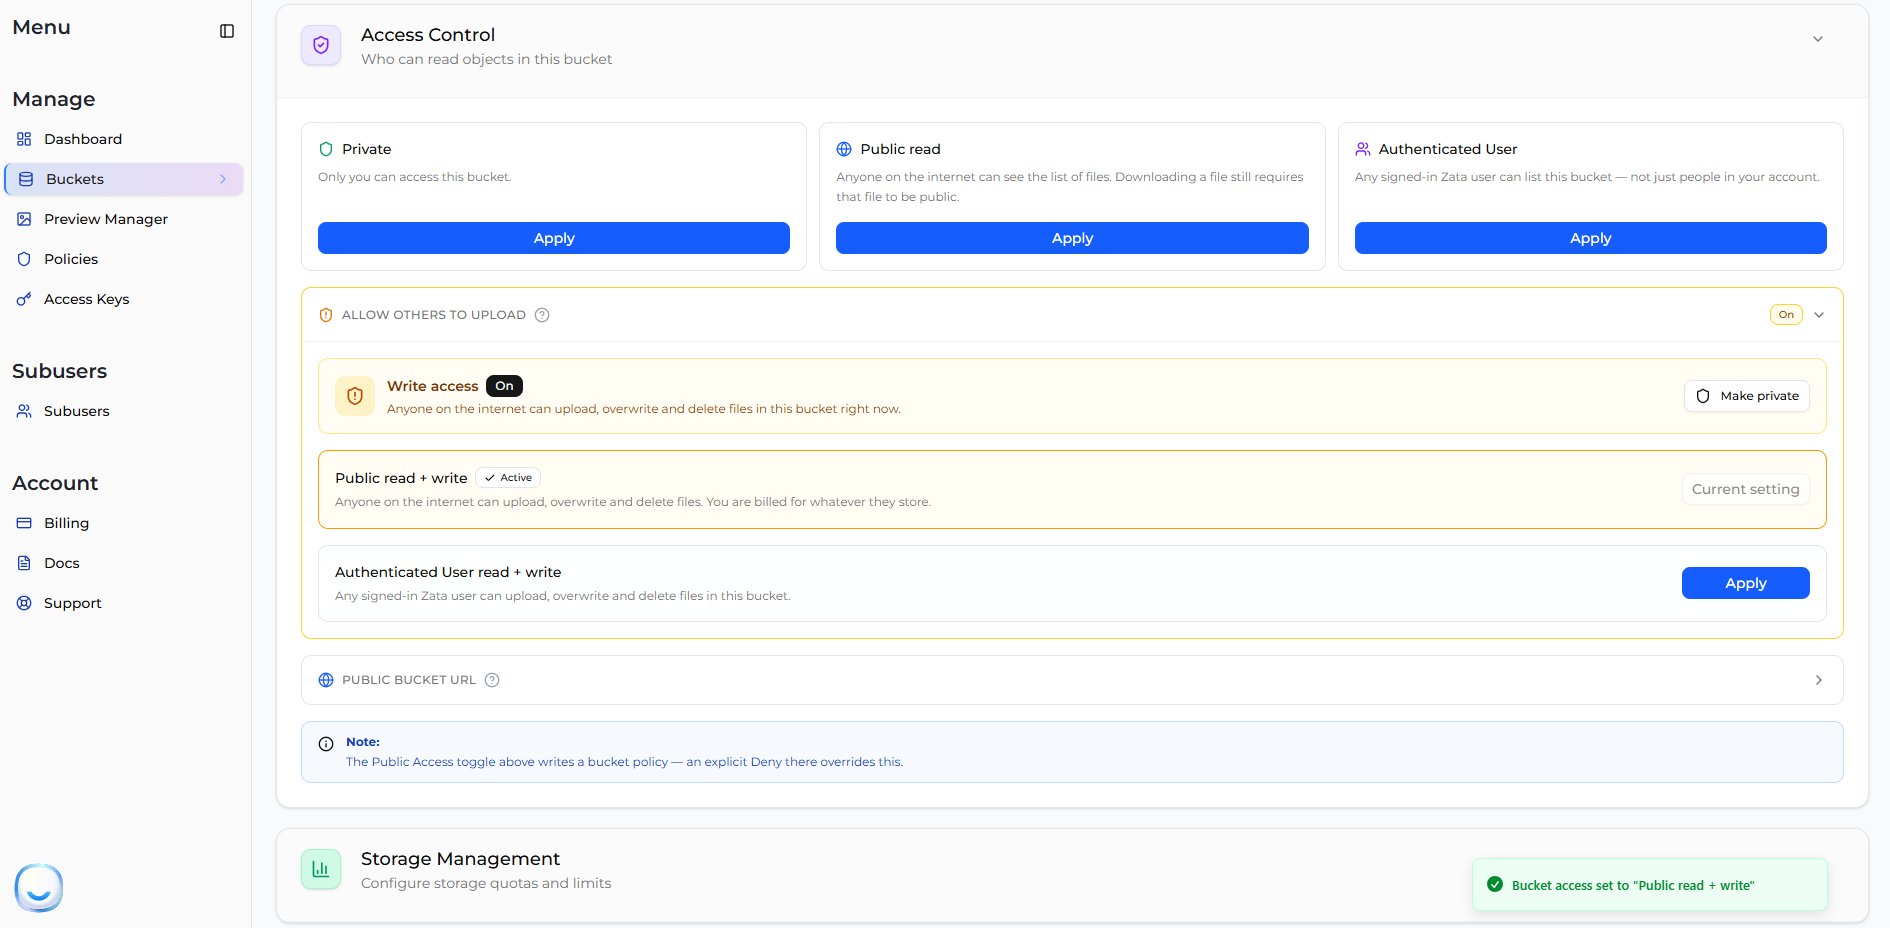Image resolution: width=1890 pixels, height=928 pixels.
Task: Click the help icon beside Public Bucket URL
Action: coord(492,680)
